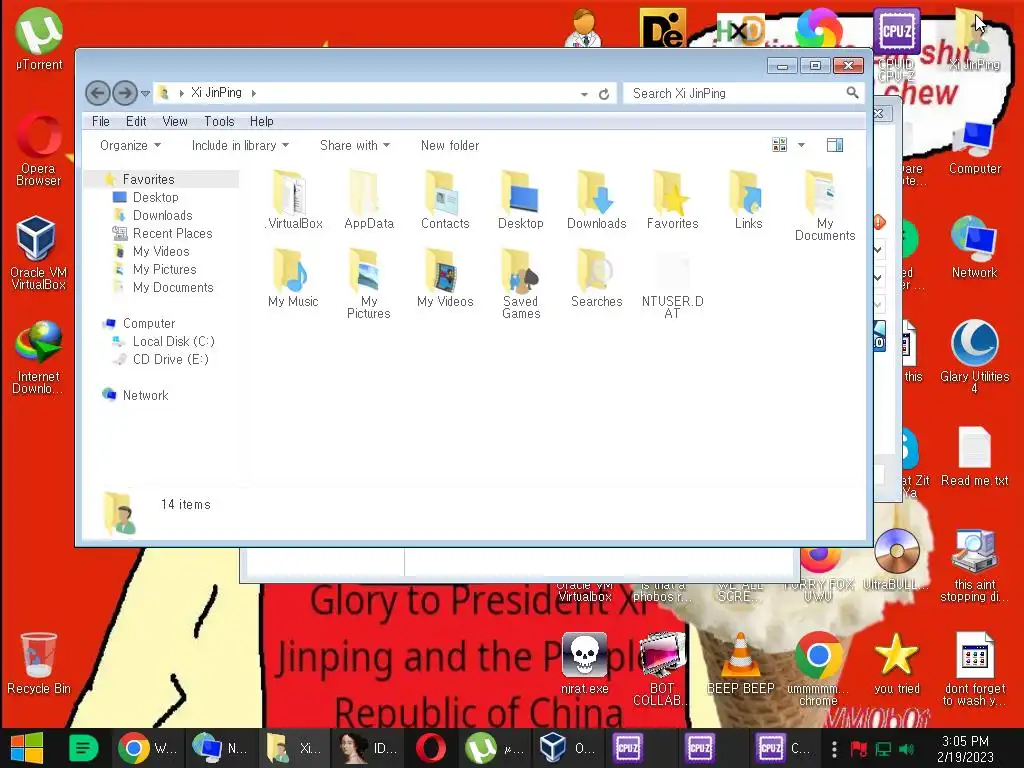1024x768 pixels.
Task: Open the .VirtualBox folder
Action: (293, 199)
